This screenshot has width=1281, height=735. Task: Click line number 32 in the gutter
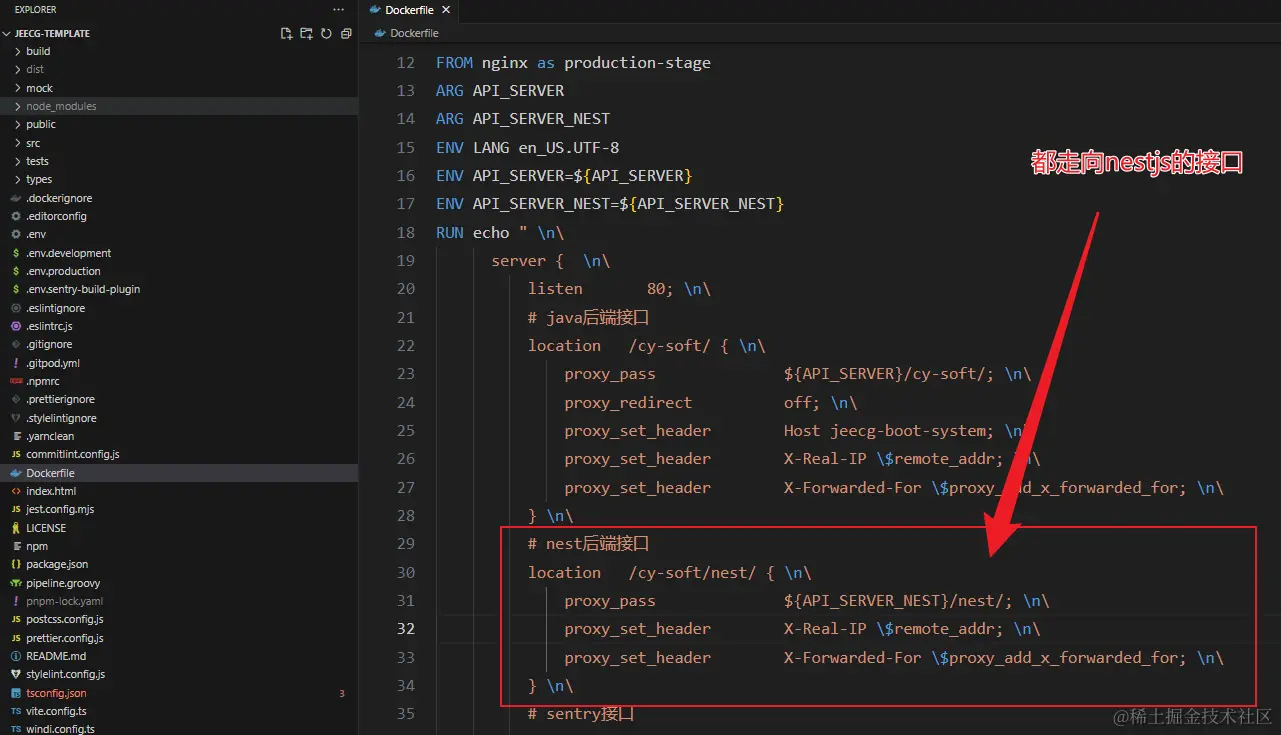pyautogui.click(x=405, y=629)
